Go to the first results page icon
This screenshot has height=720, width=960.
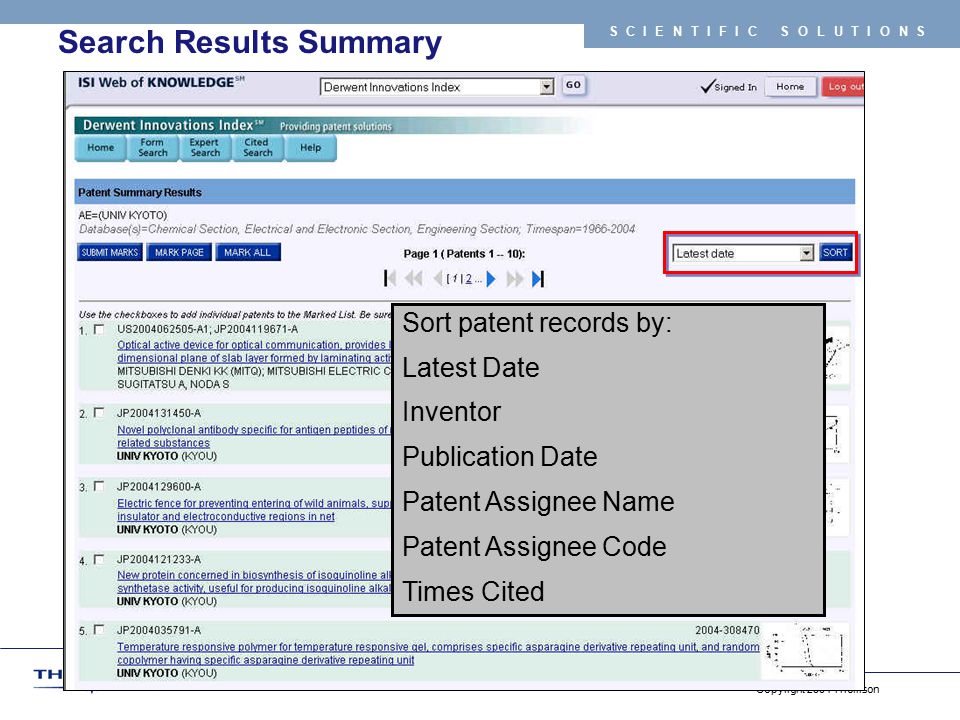tap(389, 279)
